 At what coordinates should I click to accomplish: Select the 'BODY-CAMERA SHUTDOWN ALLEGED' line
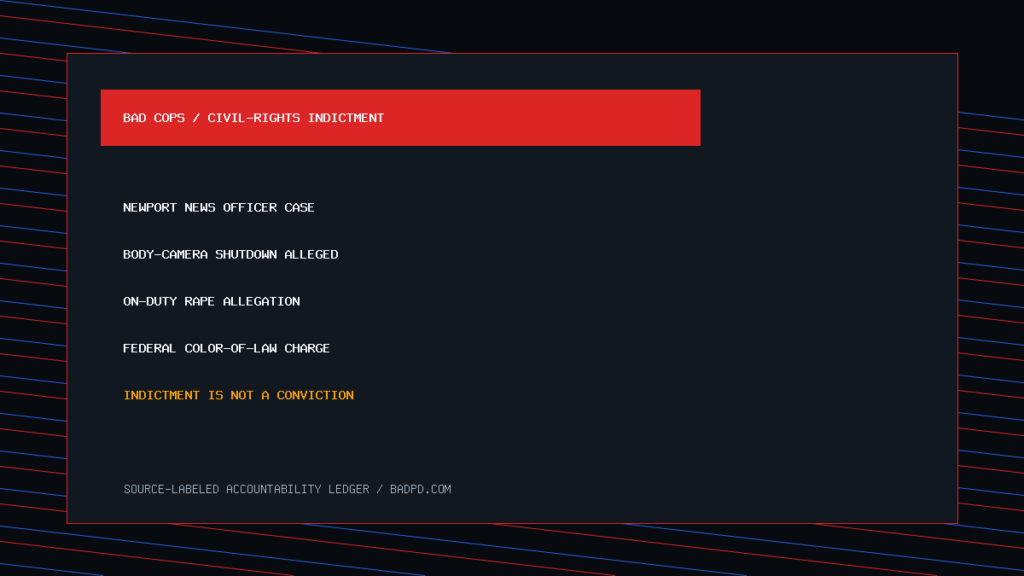(x=231, y=255)
